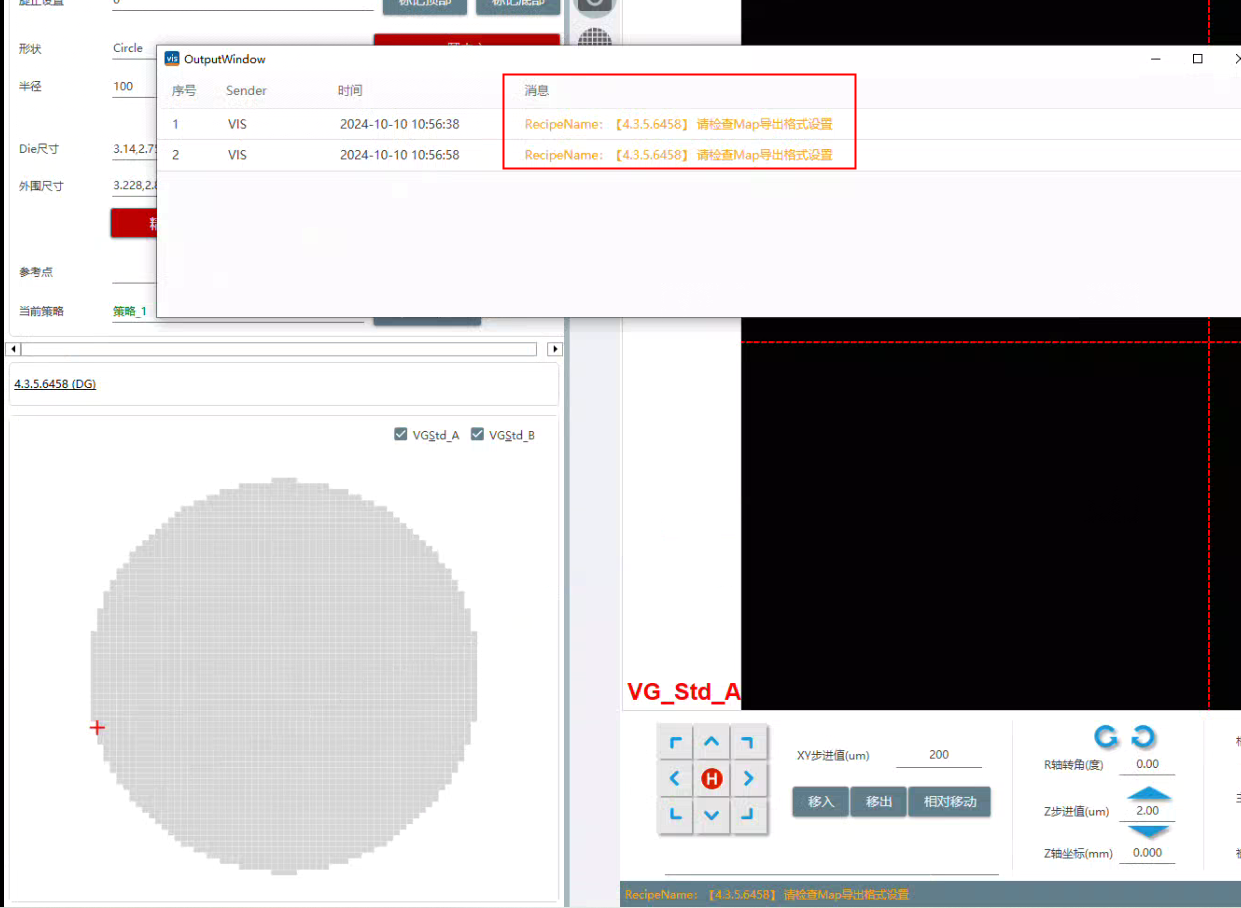1241x908 pixels.
Task: Click the up arrow jog button
Action: (x=711, y=743)
